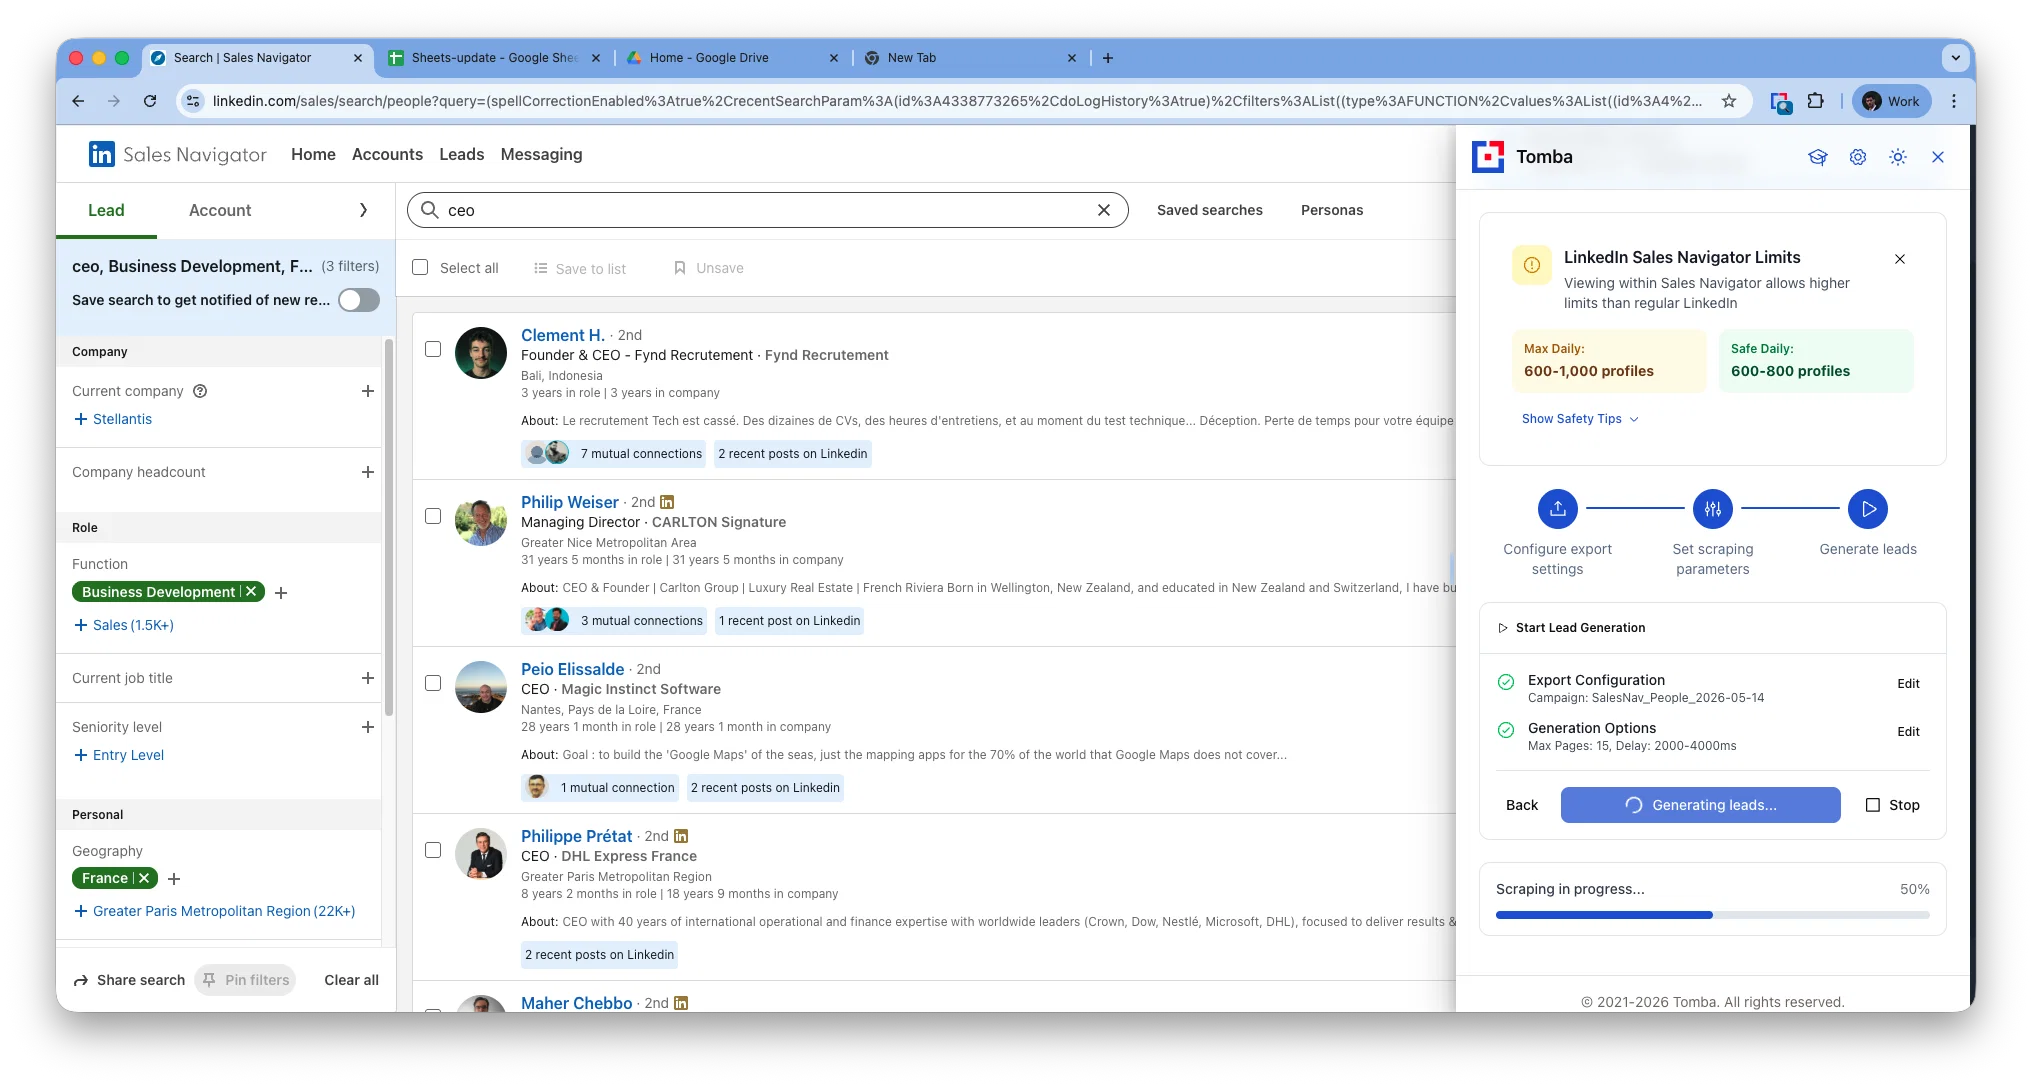The image size is (2032, 1086).
Task: Open the Messaging menu item
Action: pyautogui.click(x=541, y=154)
